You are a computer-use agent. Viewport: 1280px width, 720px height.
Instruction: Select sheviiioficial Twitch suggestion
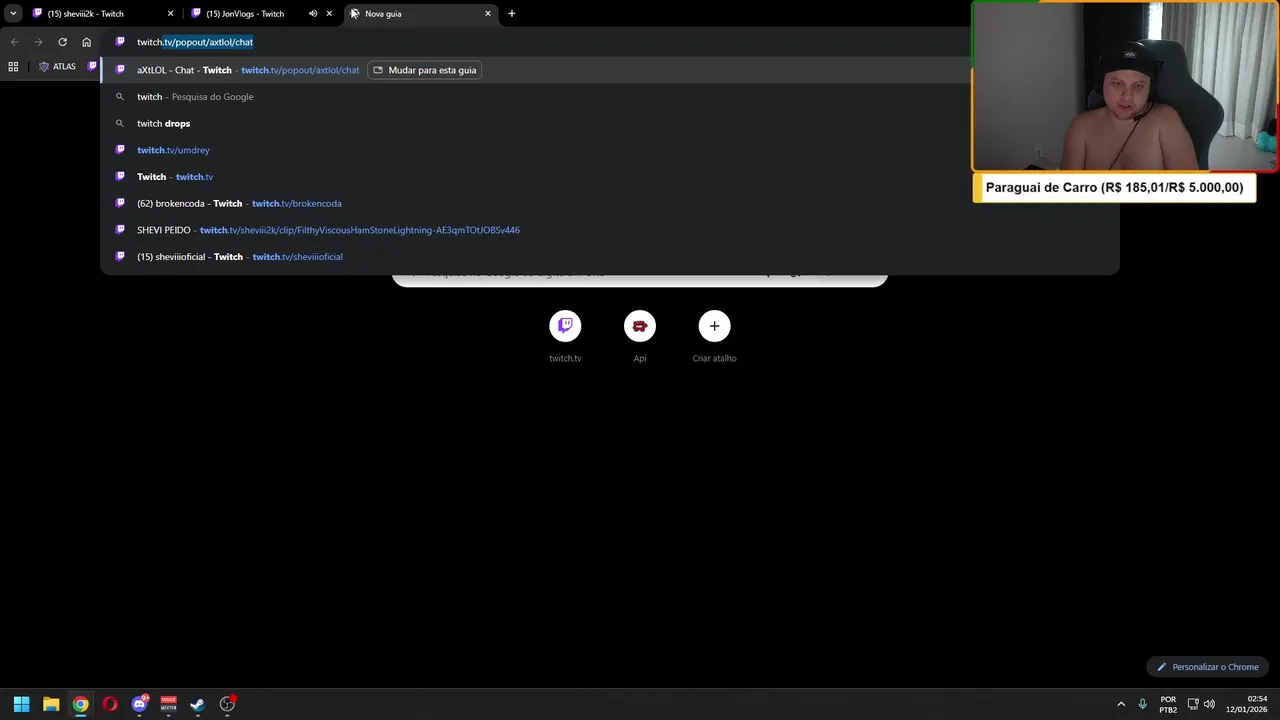[x=610, y=257]
